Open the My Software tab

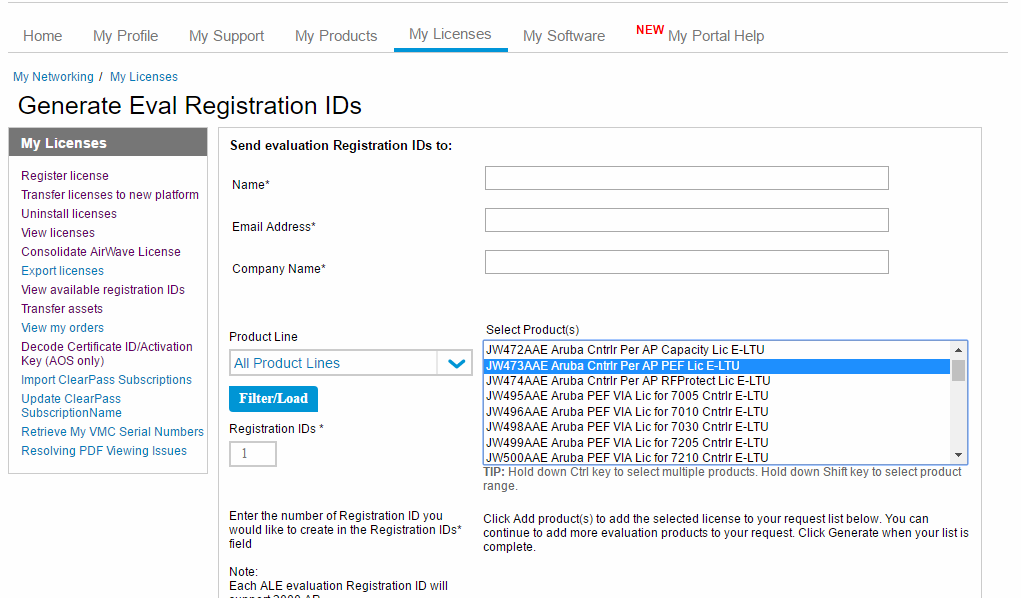[563, 36]
